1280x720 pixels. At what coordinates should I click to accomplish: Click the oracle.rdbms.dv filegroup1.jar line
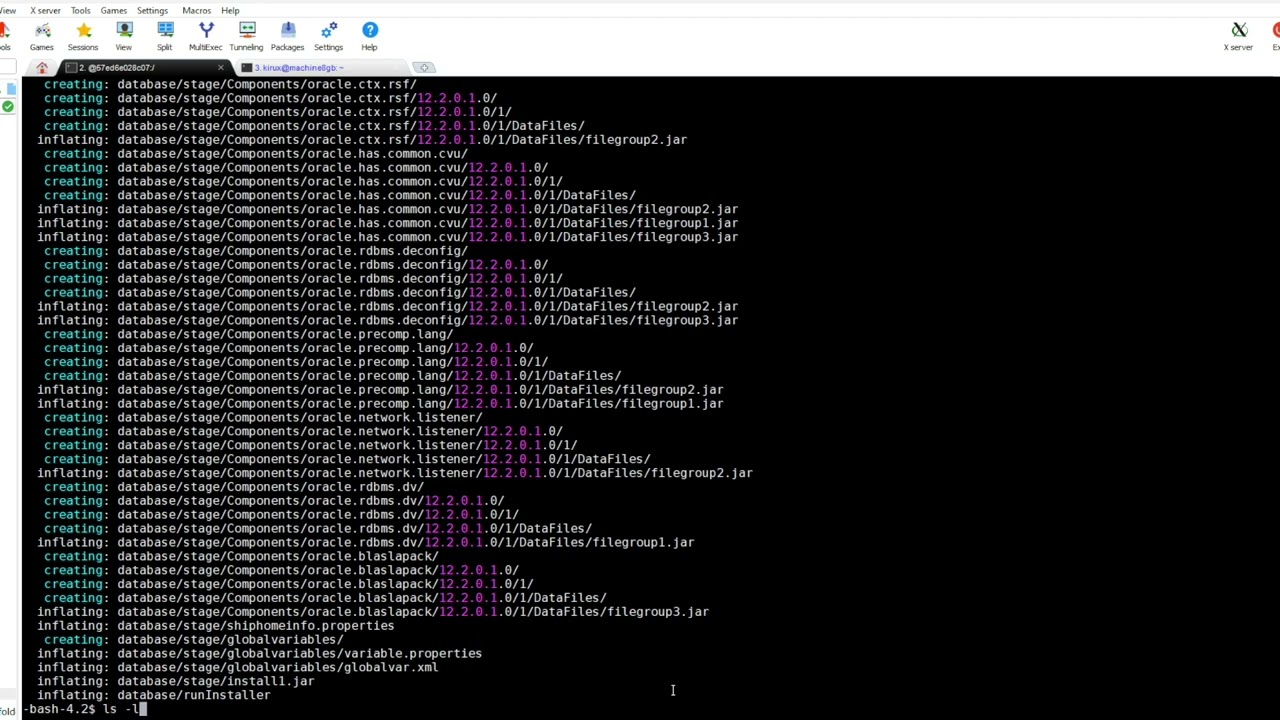[x=366, y=542]
